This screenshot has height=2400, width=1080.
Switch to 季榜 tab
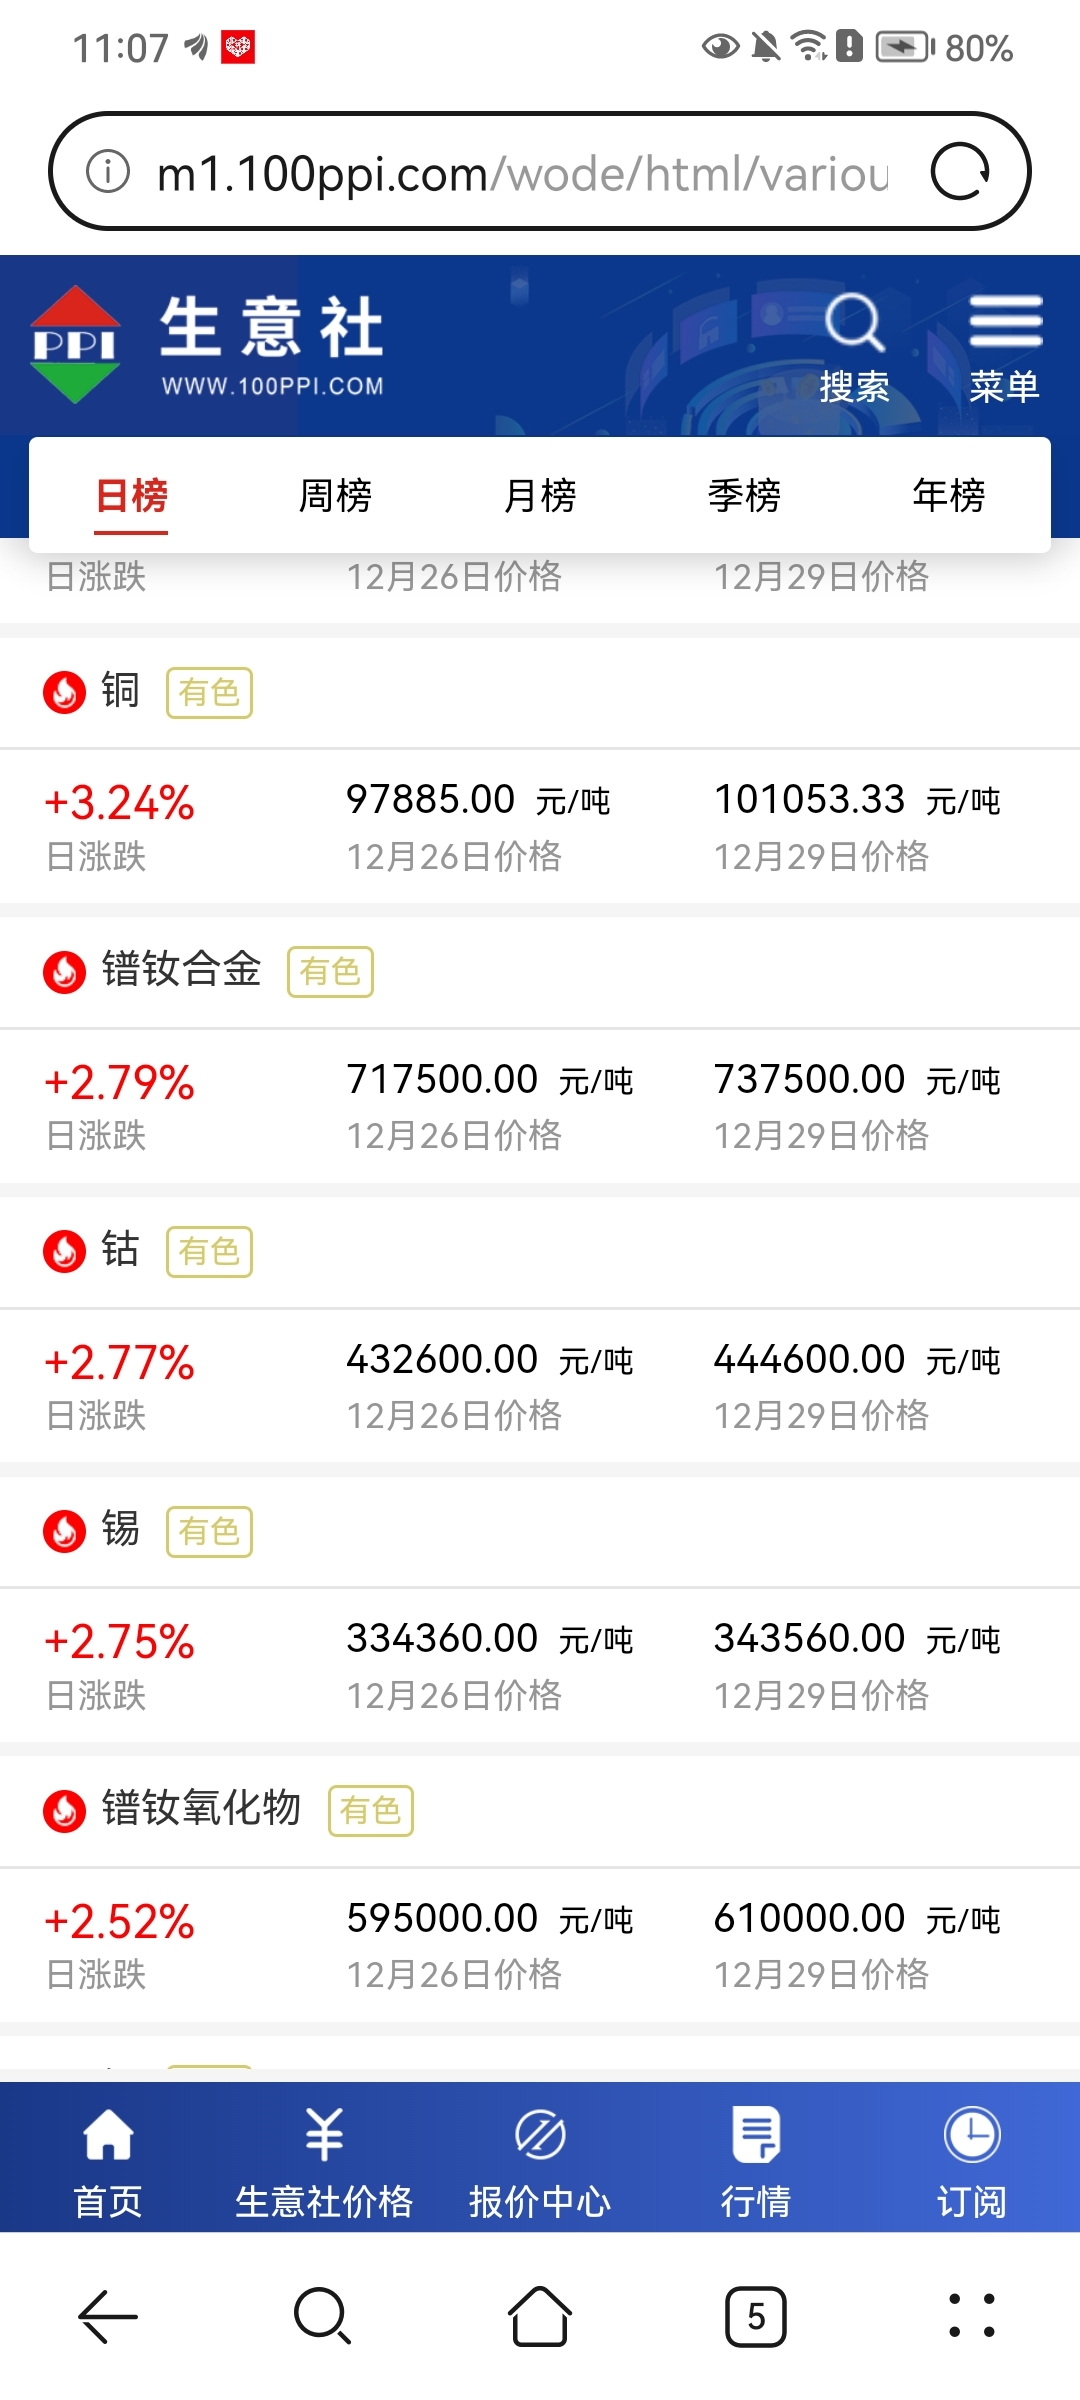point(744,495)
